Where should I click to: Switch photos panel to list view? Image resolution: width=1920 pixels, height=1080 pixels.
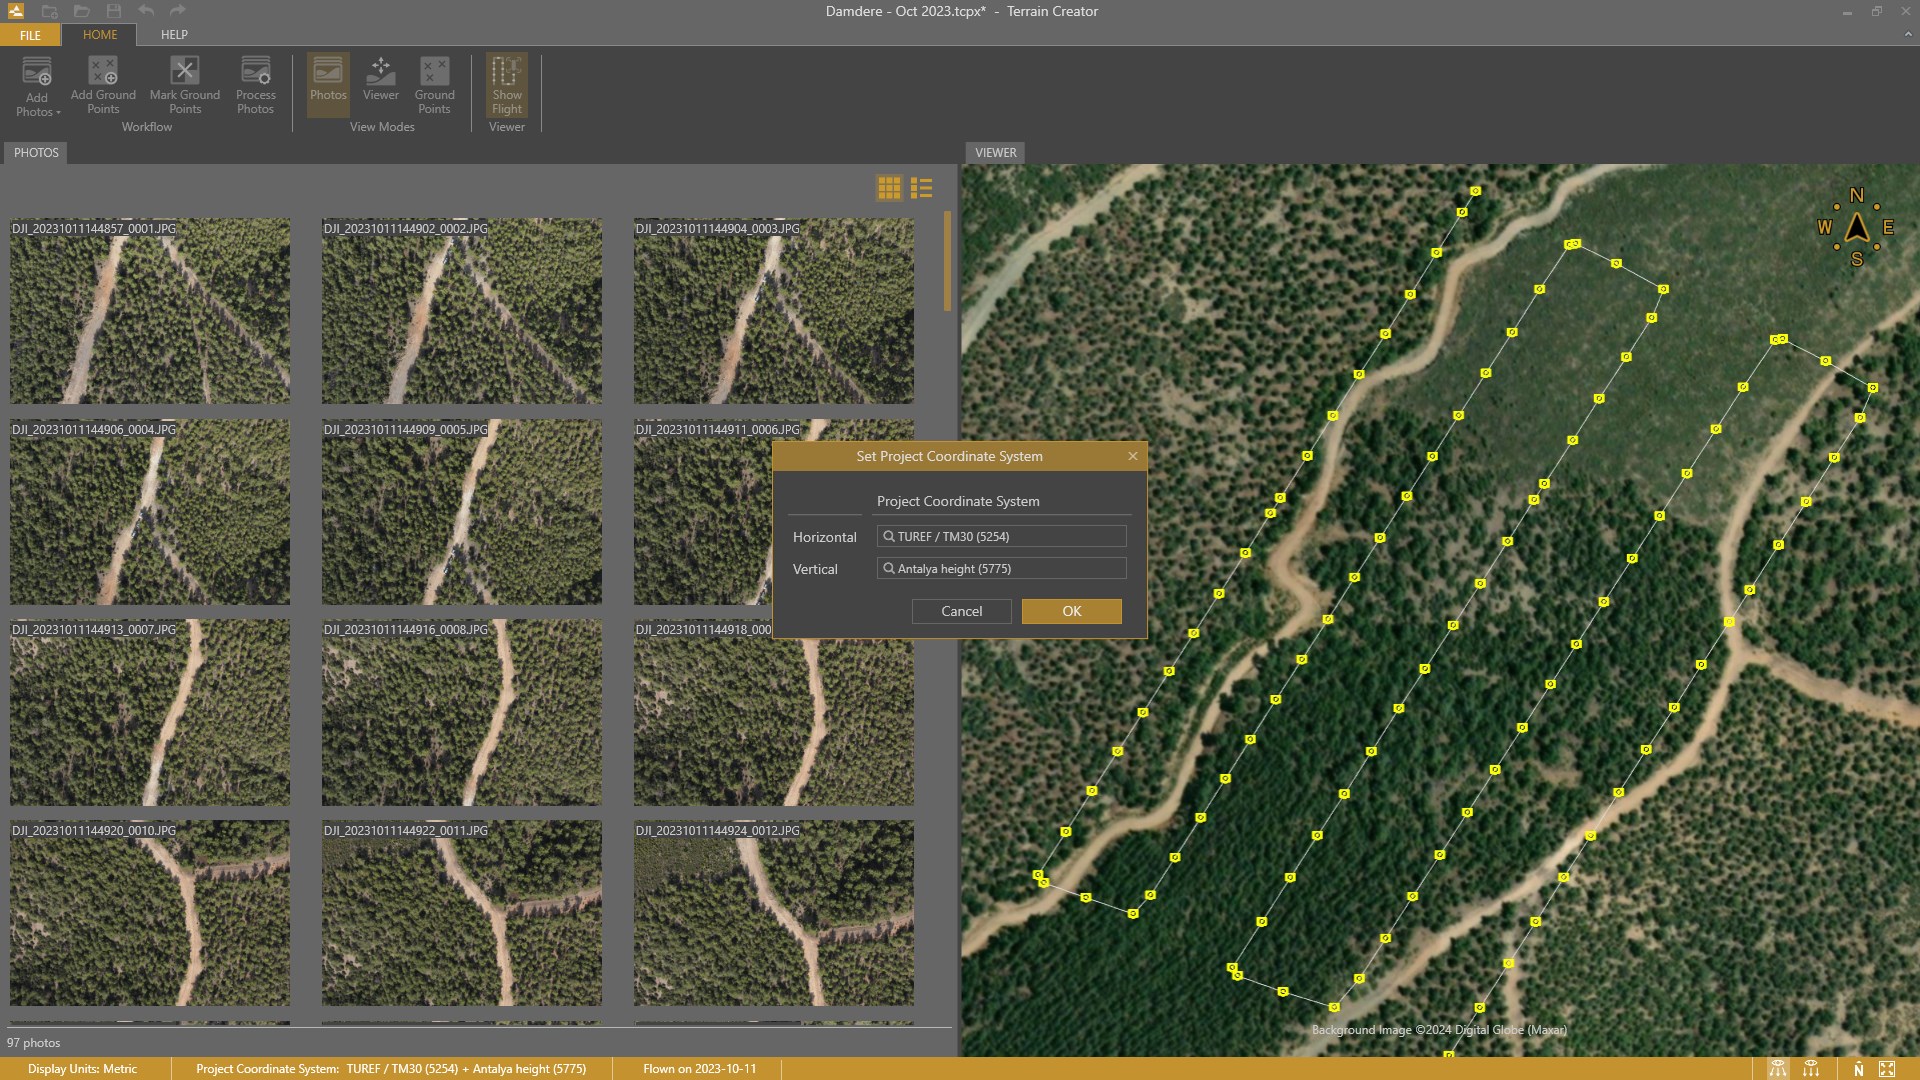921,188
